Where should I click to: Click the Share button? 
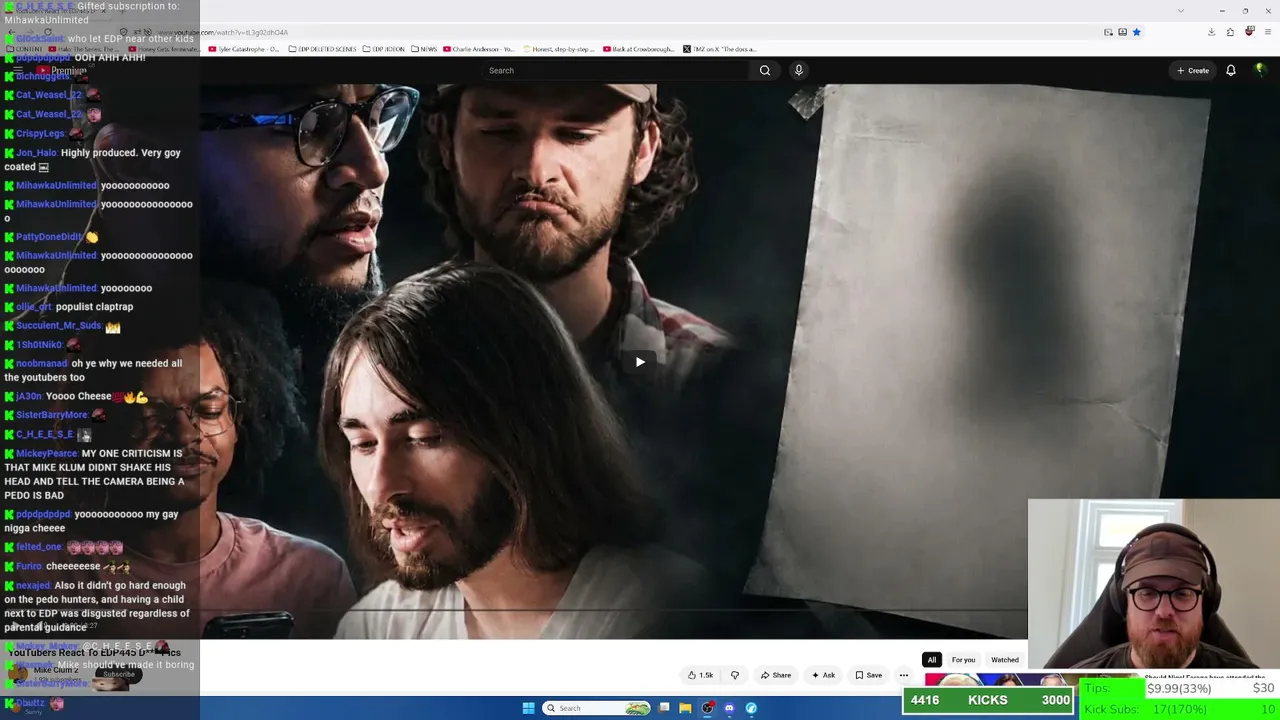775,675
